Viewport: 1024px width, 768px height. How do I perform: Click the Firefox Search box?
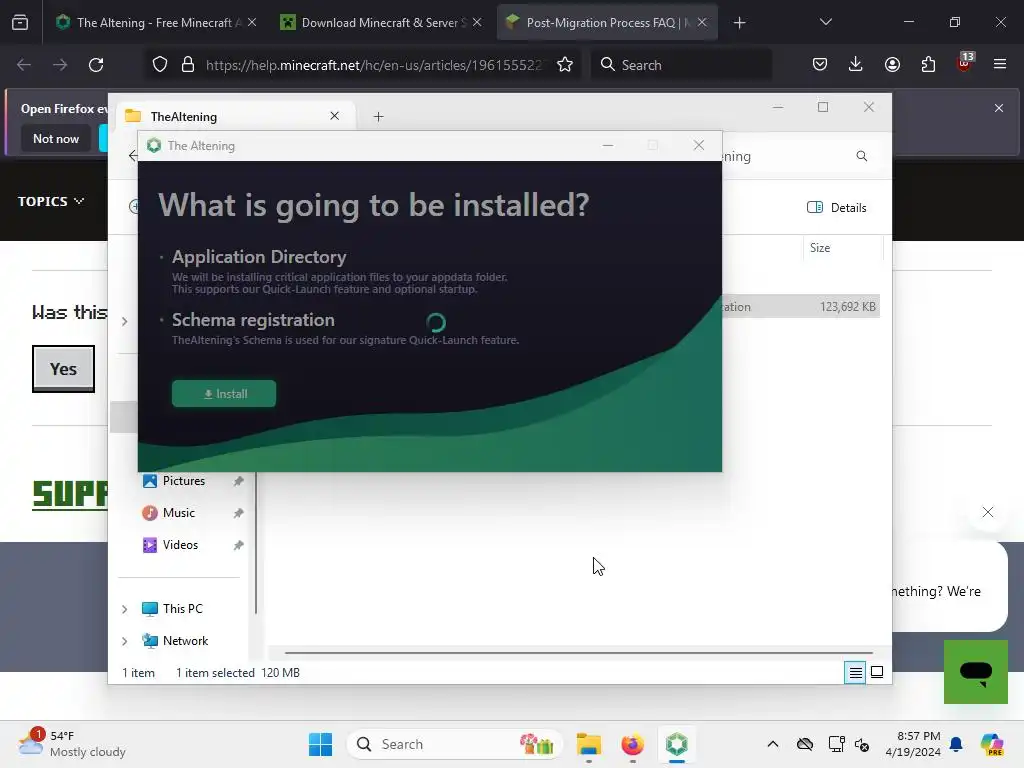(681, 65)
